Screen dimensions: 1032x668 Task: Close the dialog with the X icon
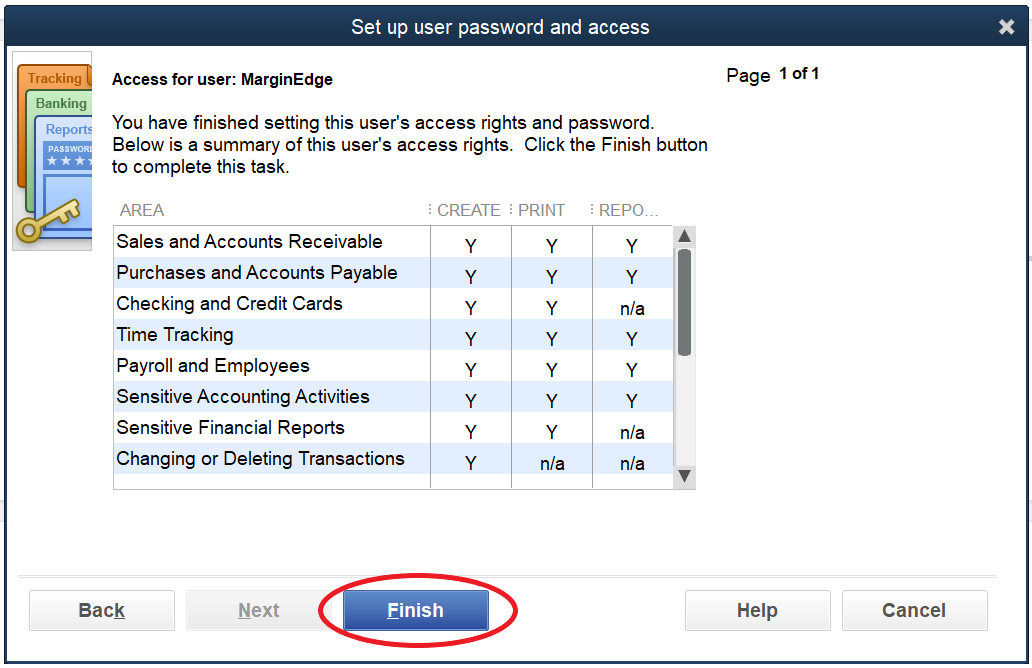[x=1006, y=27]
